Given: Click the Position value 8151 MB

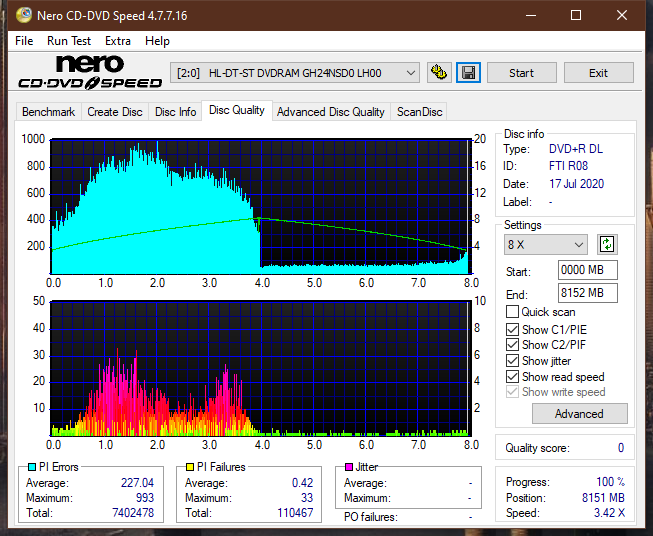Looking at the screenshot, I should point(603,498).
